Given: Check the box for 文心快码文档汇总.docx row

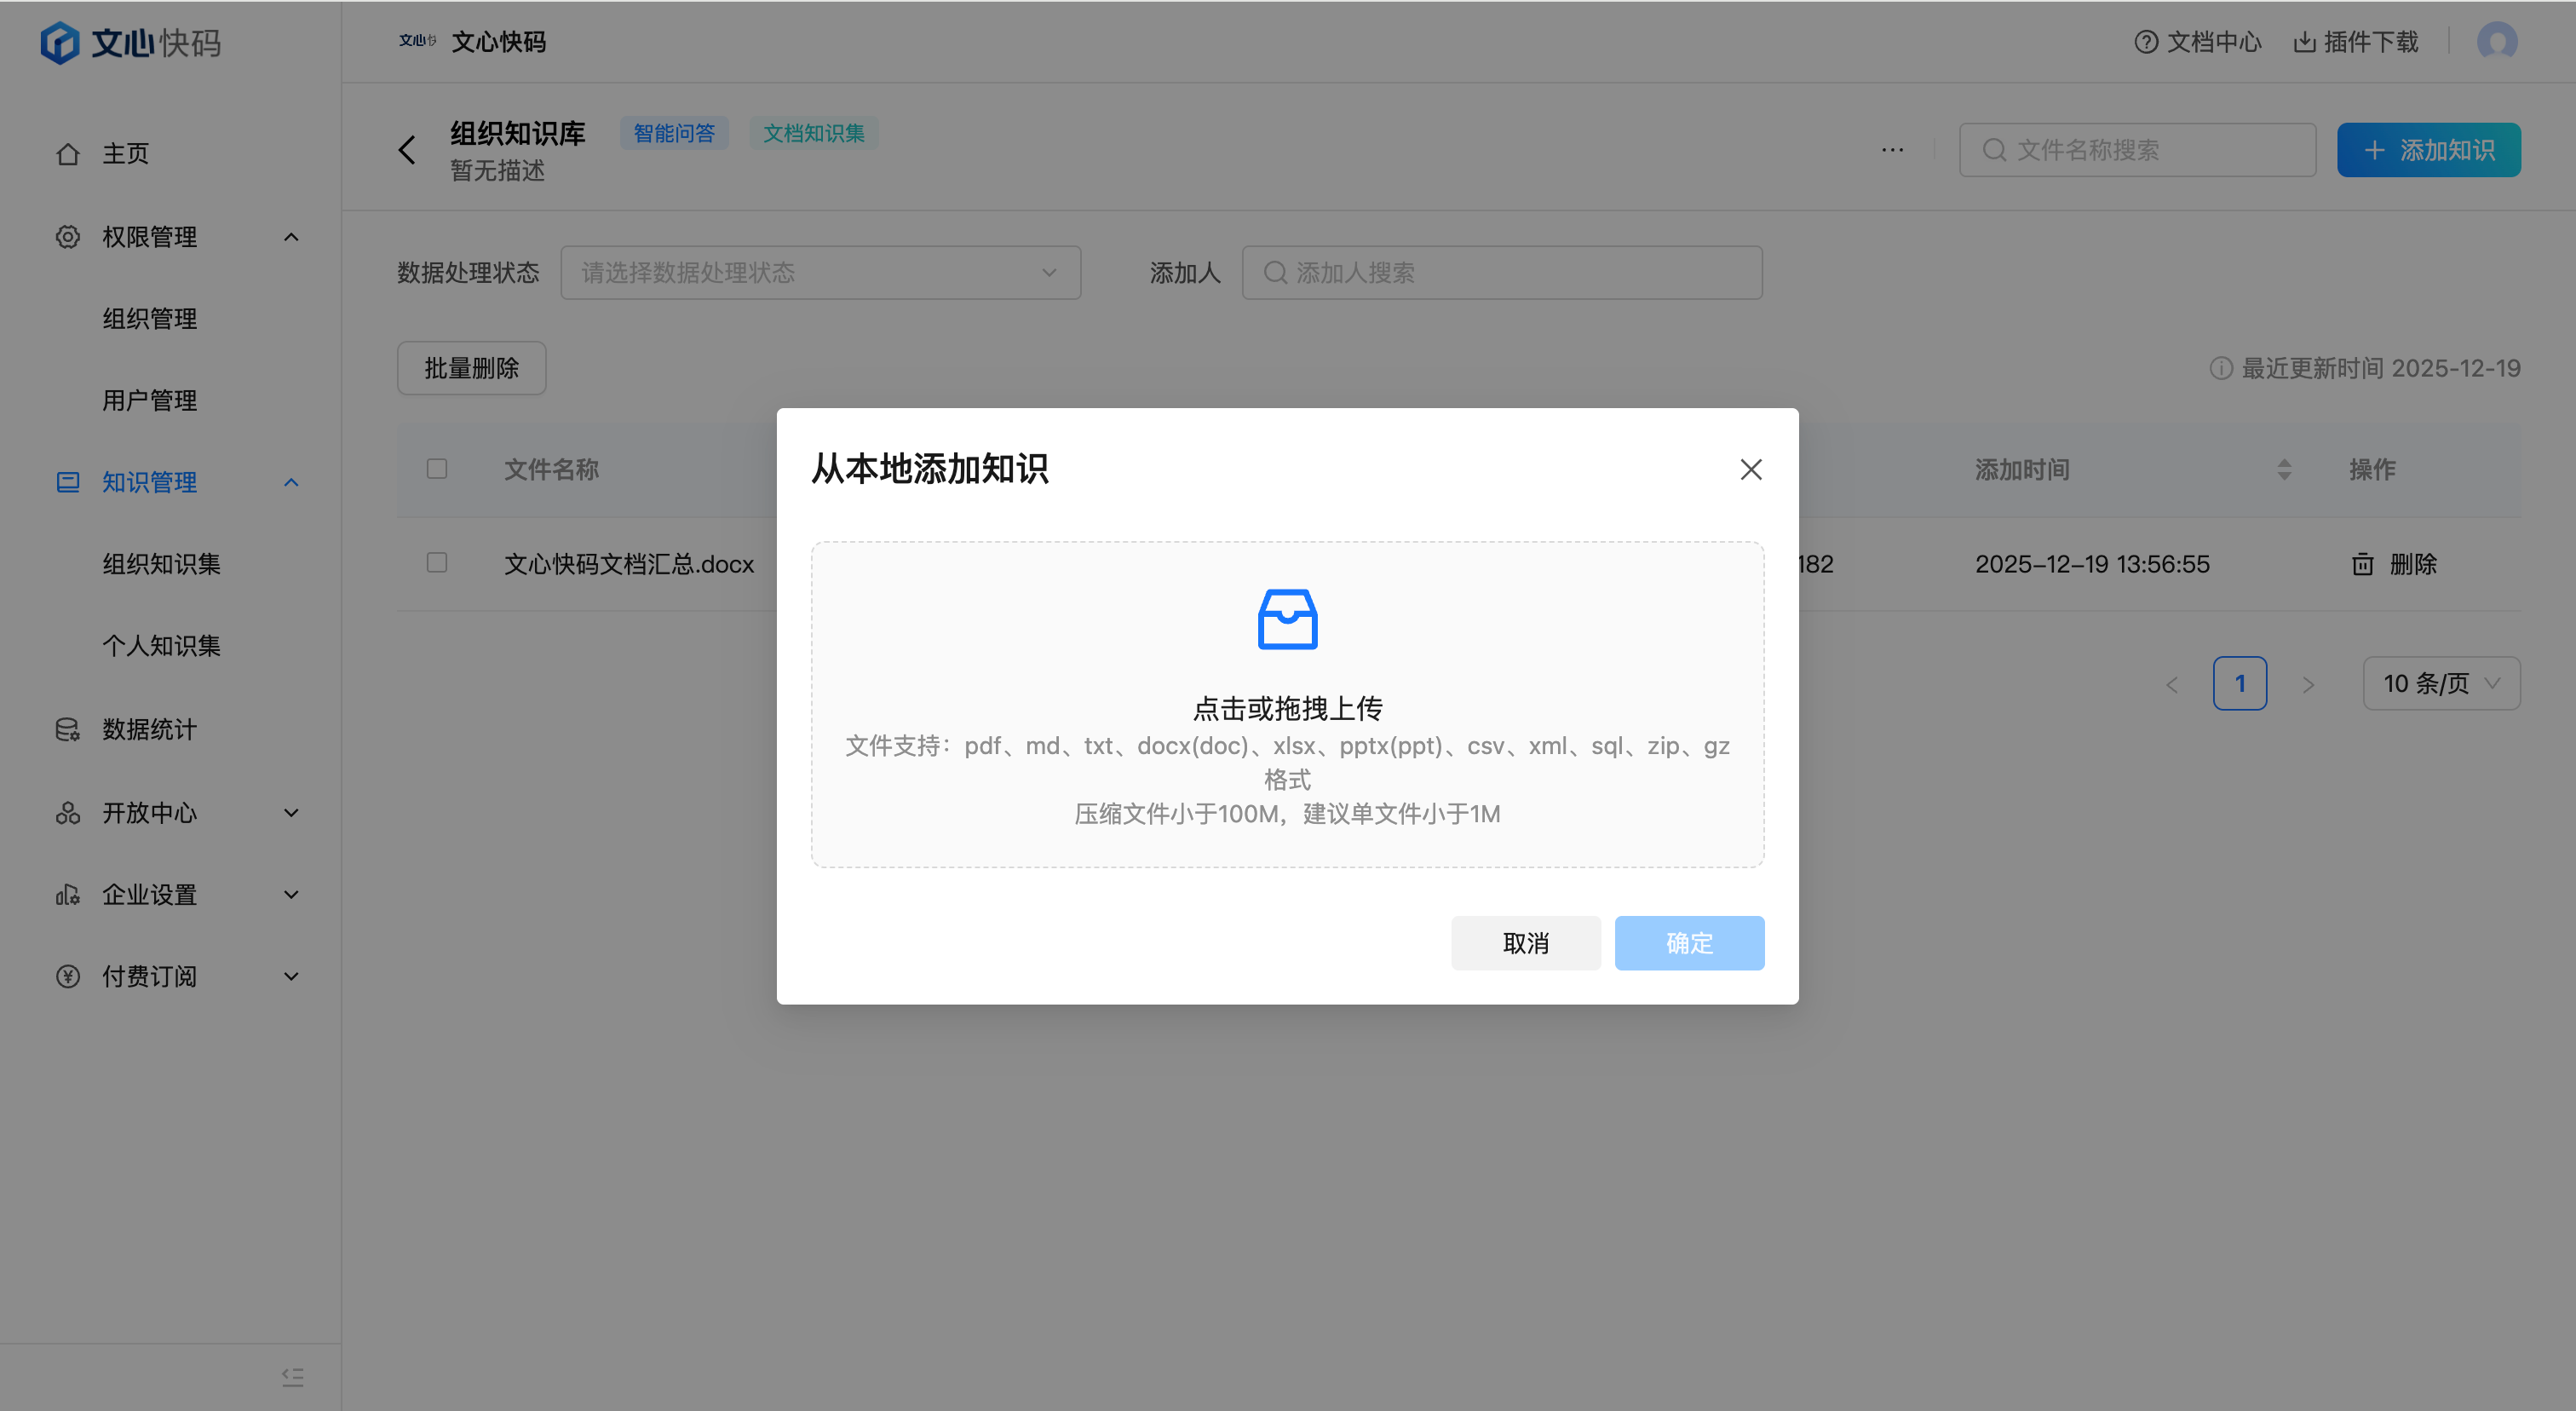Looking at the screenshot, I should pos(437,562).
